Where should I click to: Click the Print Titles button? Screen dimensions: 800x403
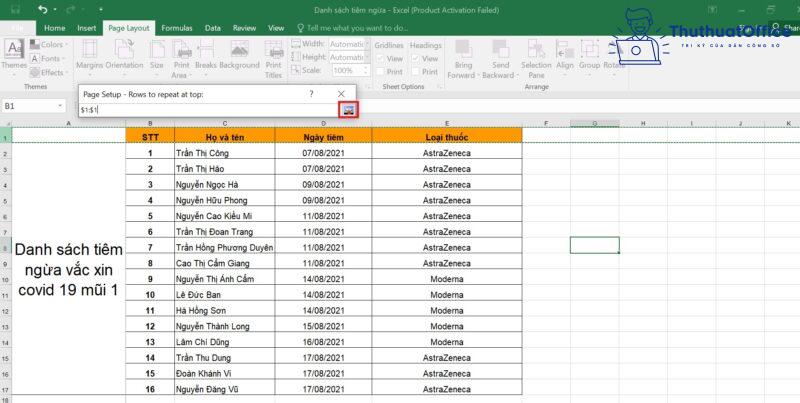[x=273, y=59]
